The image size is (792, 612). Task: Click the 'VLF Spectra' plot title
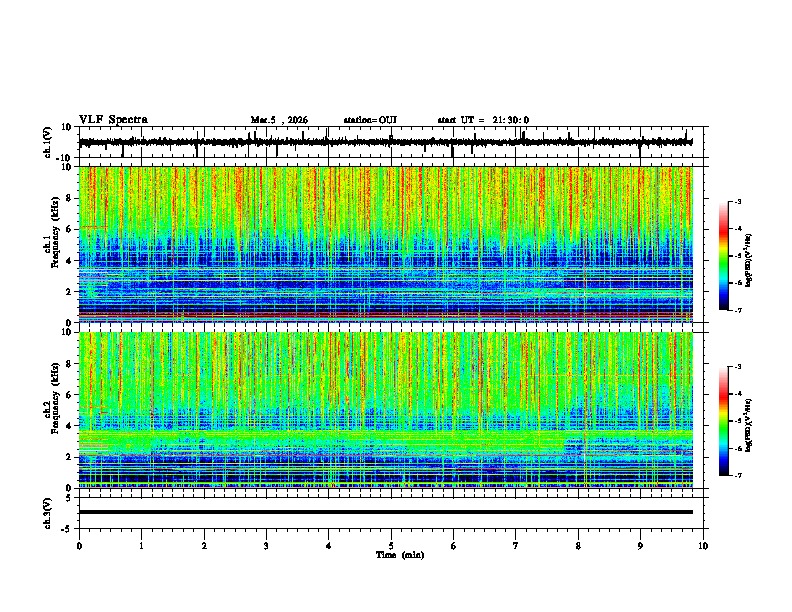(113, 120)
